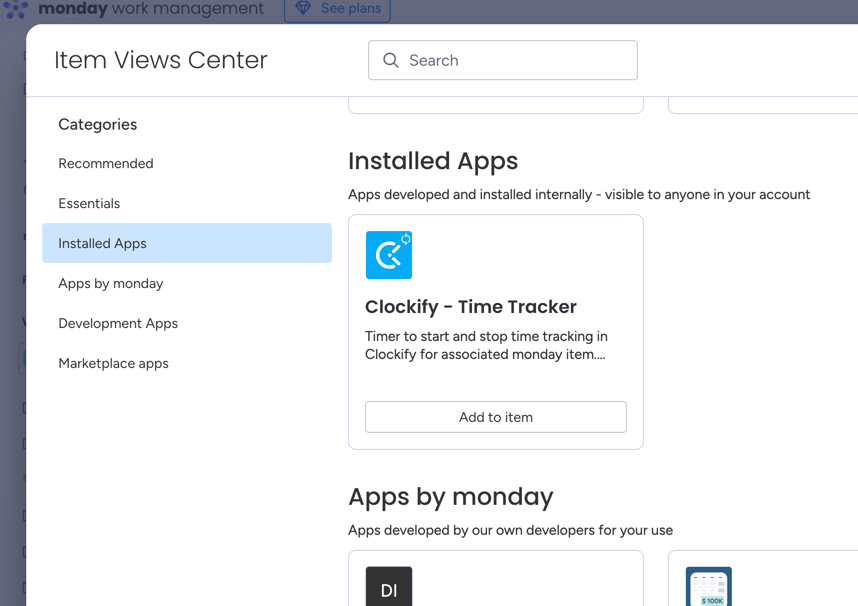
Task: Select the Essentials category
Action: point(187,203)
